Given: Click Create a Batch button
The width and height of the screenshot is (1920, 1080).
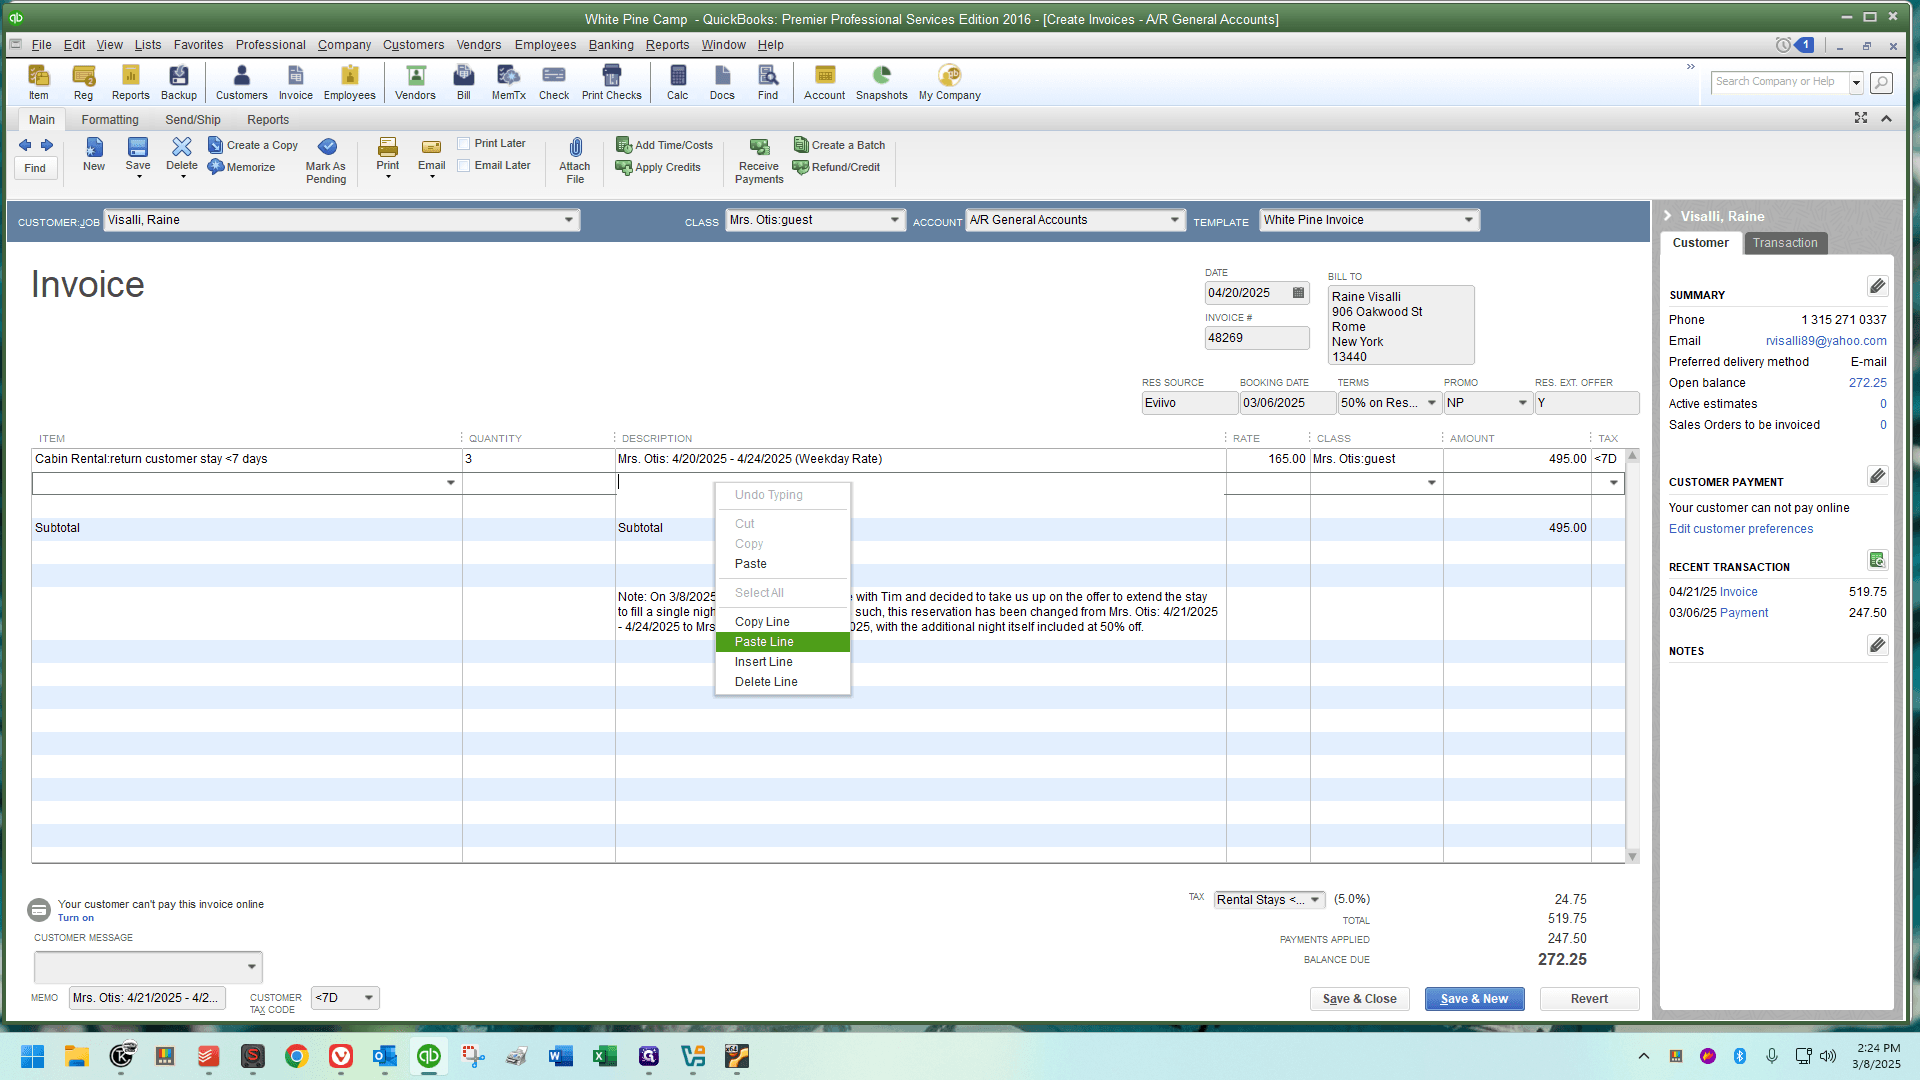Looking at the screenshot, I should point(839,145).
